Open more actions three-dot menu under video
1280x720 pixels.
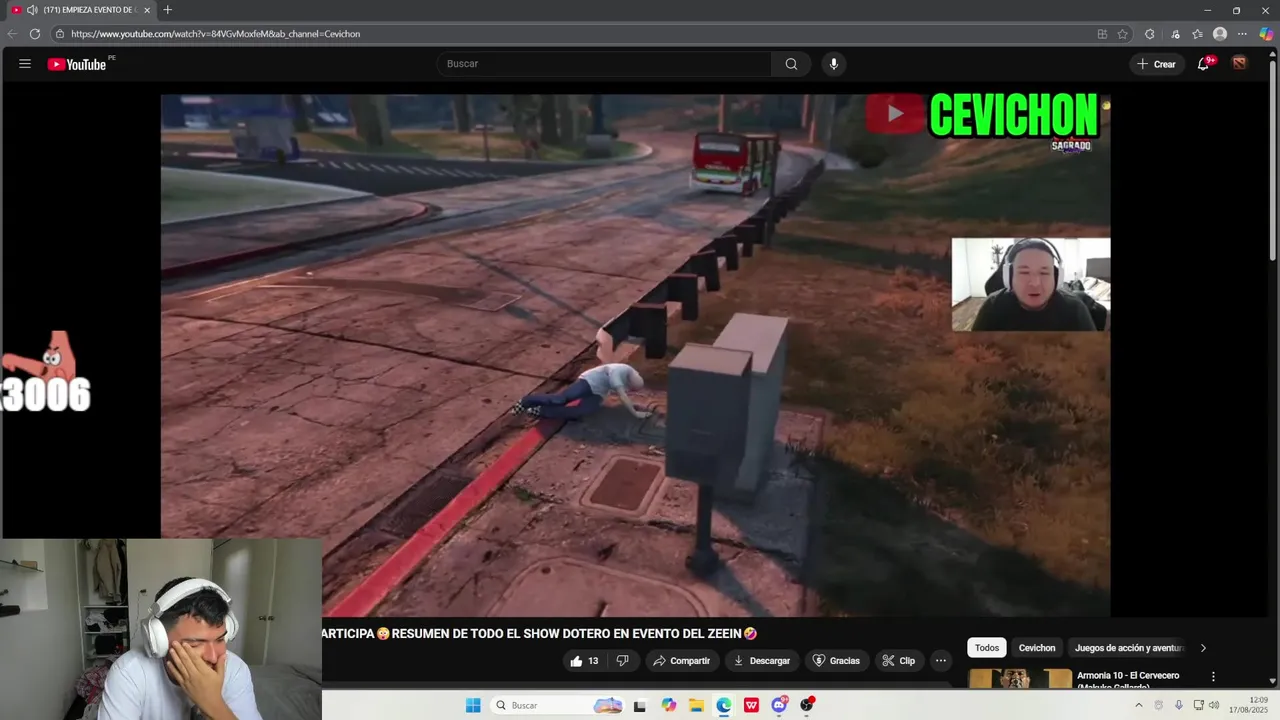(940, 661)
